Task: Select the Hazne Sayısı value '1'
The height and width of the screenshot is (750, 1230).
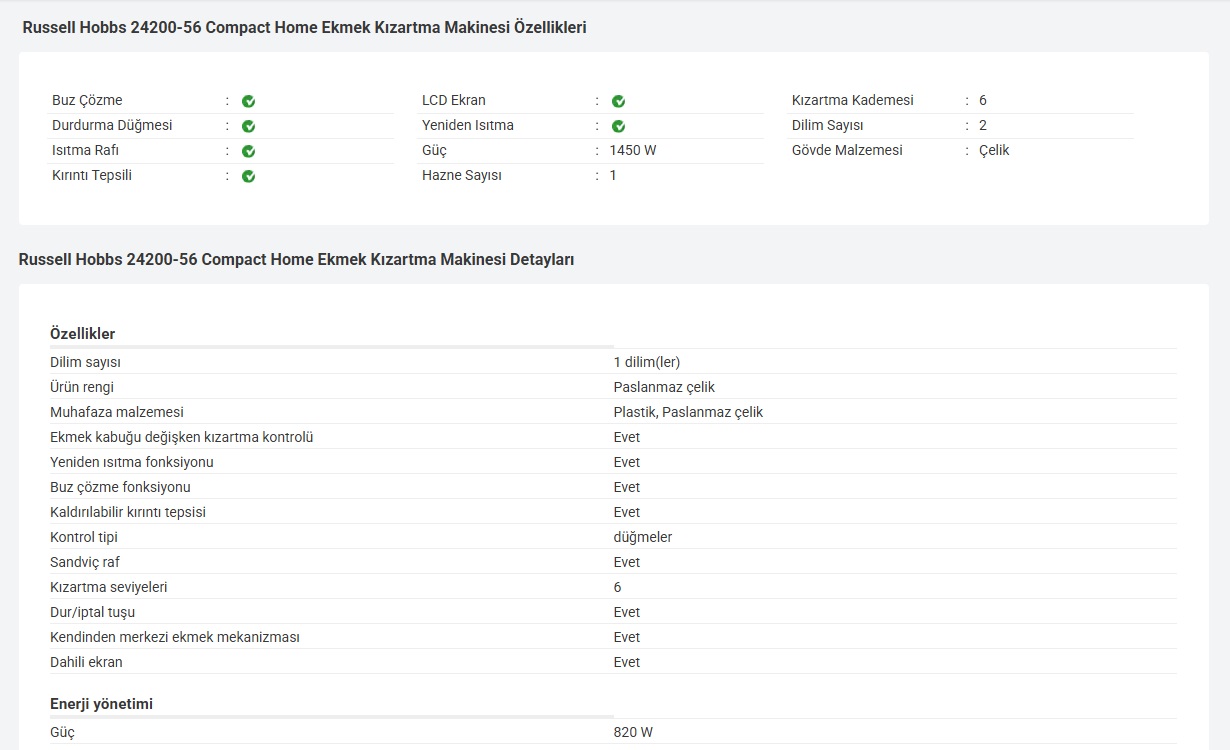Action: click(x=613, y=175)
